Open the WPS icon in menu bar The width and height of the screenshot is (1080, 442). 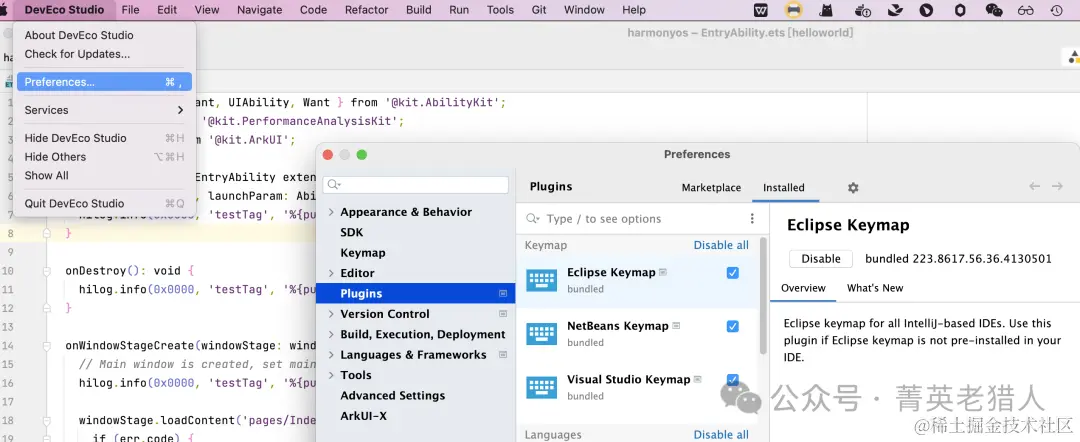click(x=761, y=10)
